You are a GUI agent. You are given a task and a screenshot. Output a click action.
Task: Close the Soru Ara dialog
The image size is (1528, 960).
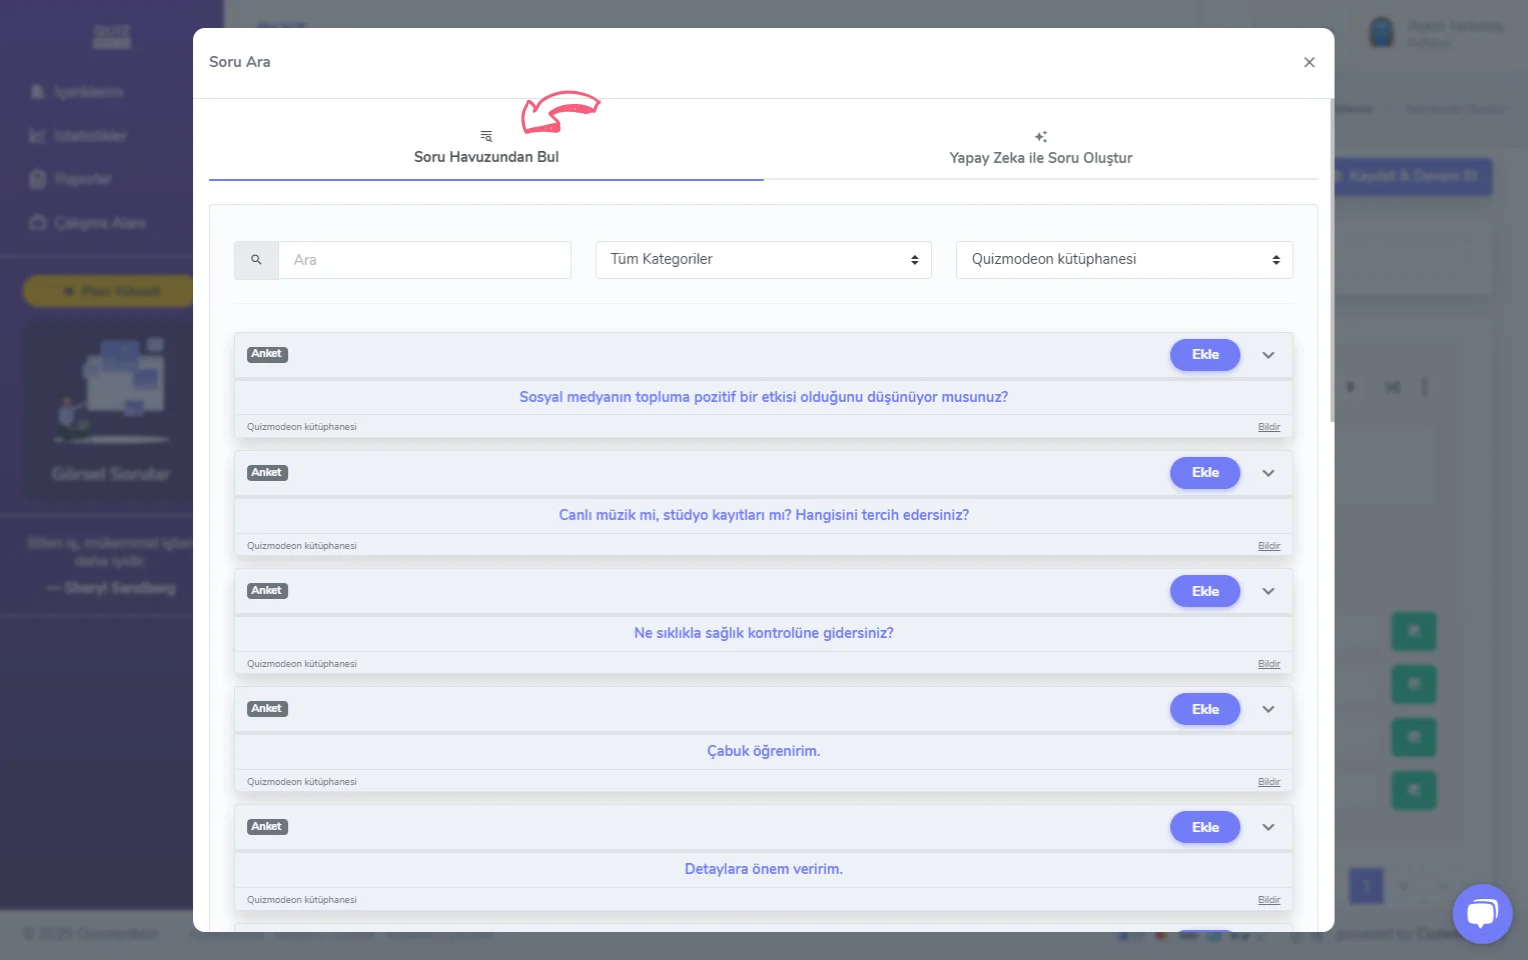1309,62
